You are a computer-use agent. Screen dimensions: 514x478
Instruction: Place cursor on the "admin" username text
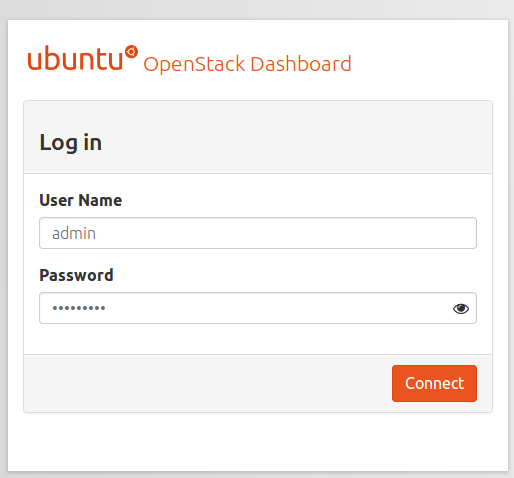[x=74, y=233]
